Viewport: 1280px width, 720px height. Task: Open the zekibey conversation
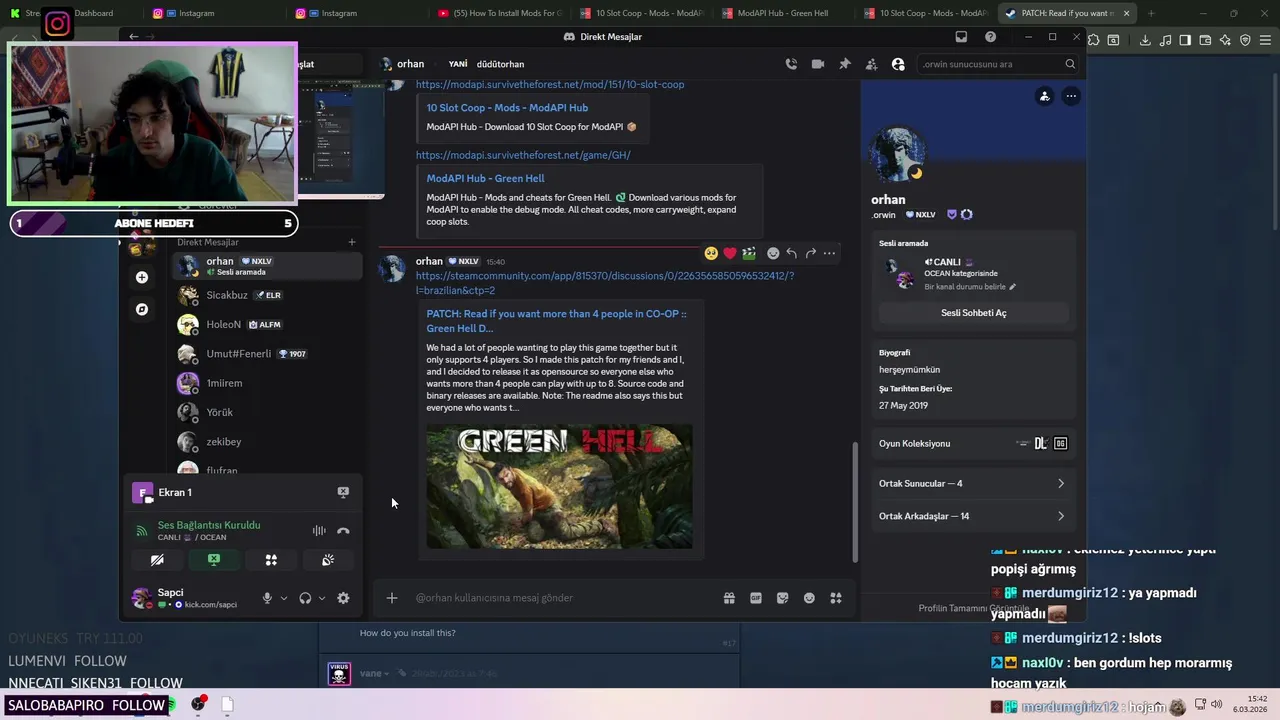click(x=266, y=441)
